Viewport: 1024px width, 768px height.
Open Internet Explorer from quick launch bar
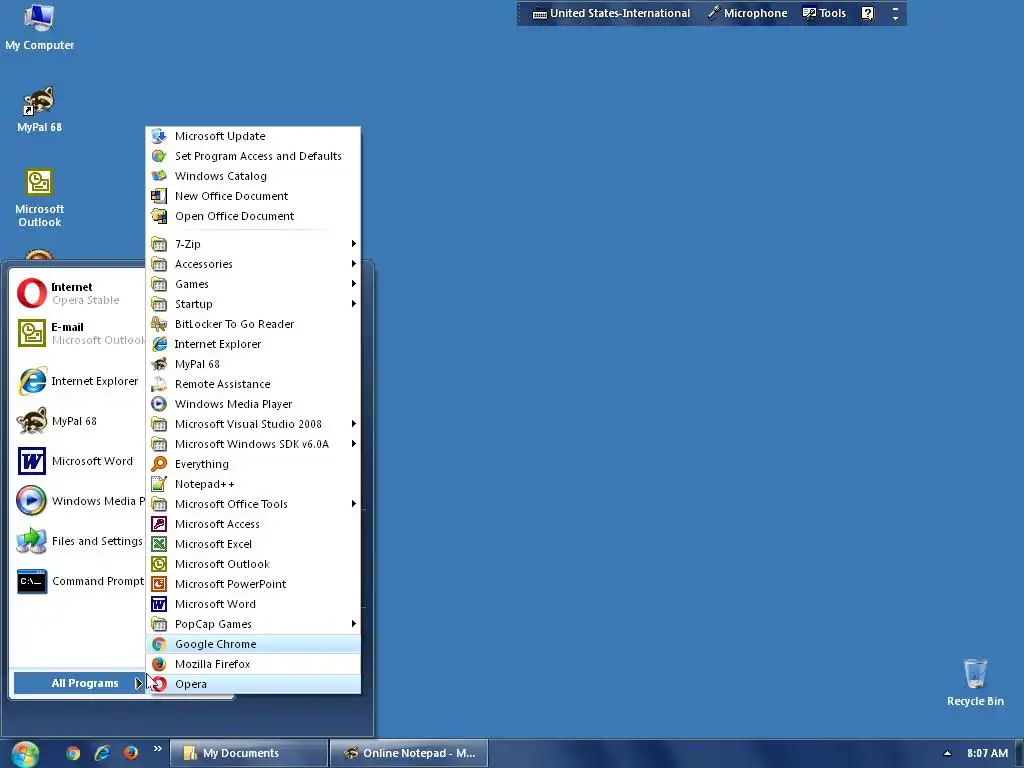[x=102, y=753]
